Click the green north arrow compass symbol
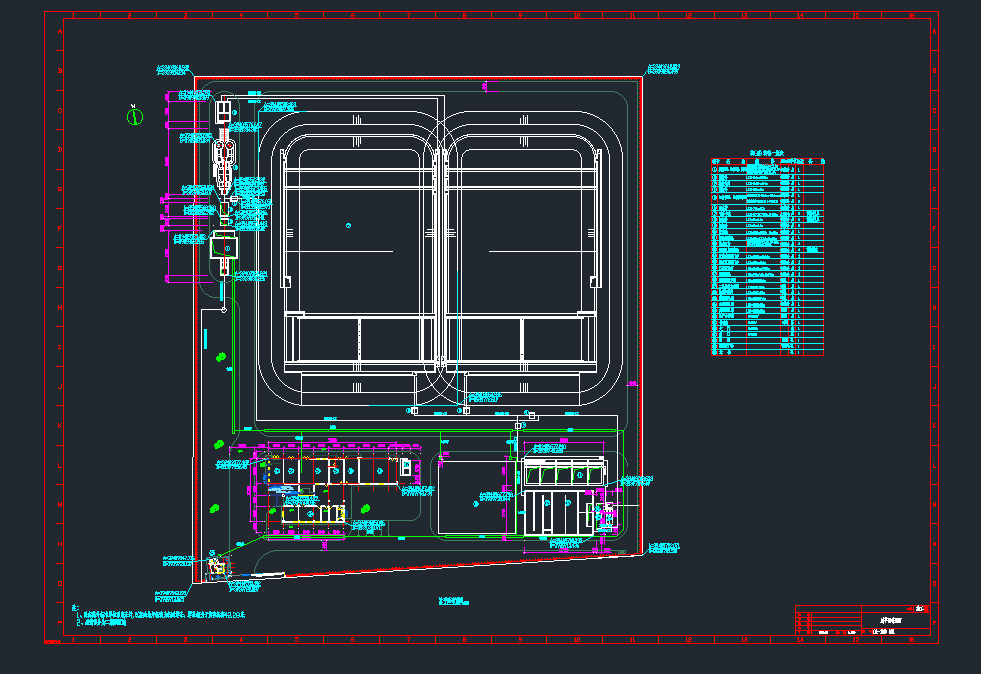The width and height of the screenshot is (981, 674). 135,116
